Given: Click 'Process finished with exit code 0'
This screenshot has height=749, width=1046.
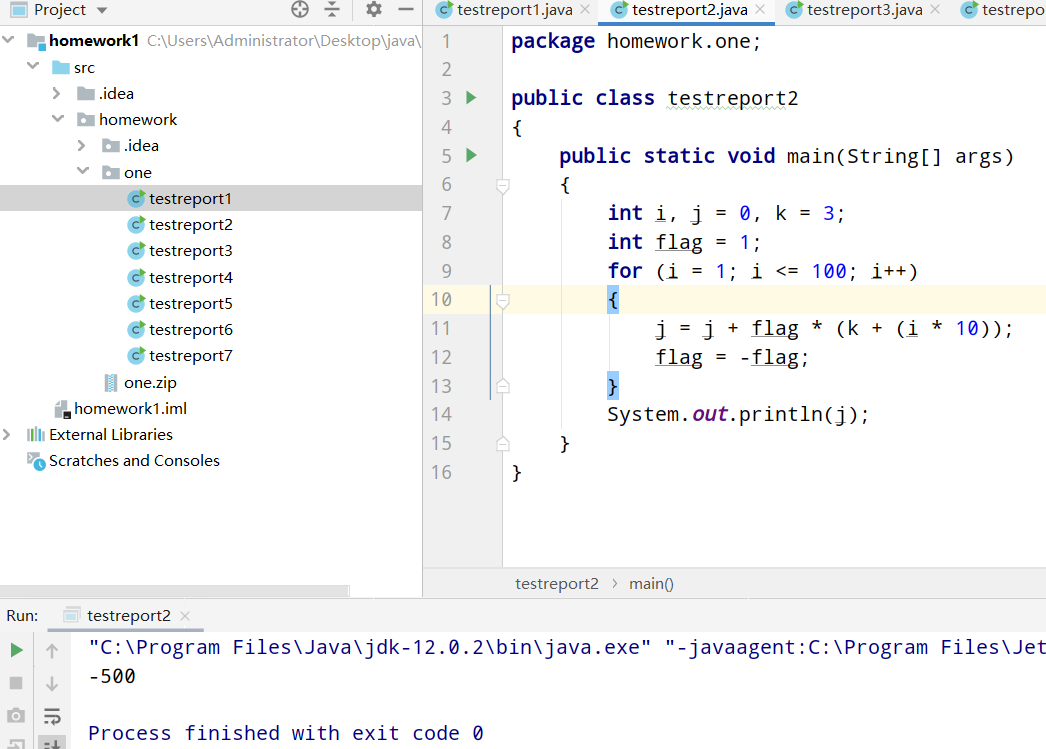Looking at the screenshot, I should tap(286, 733).
